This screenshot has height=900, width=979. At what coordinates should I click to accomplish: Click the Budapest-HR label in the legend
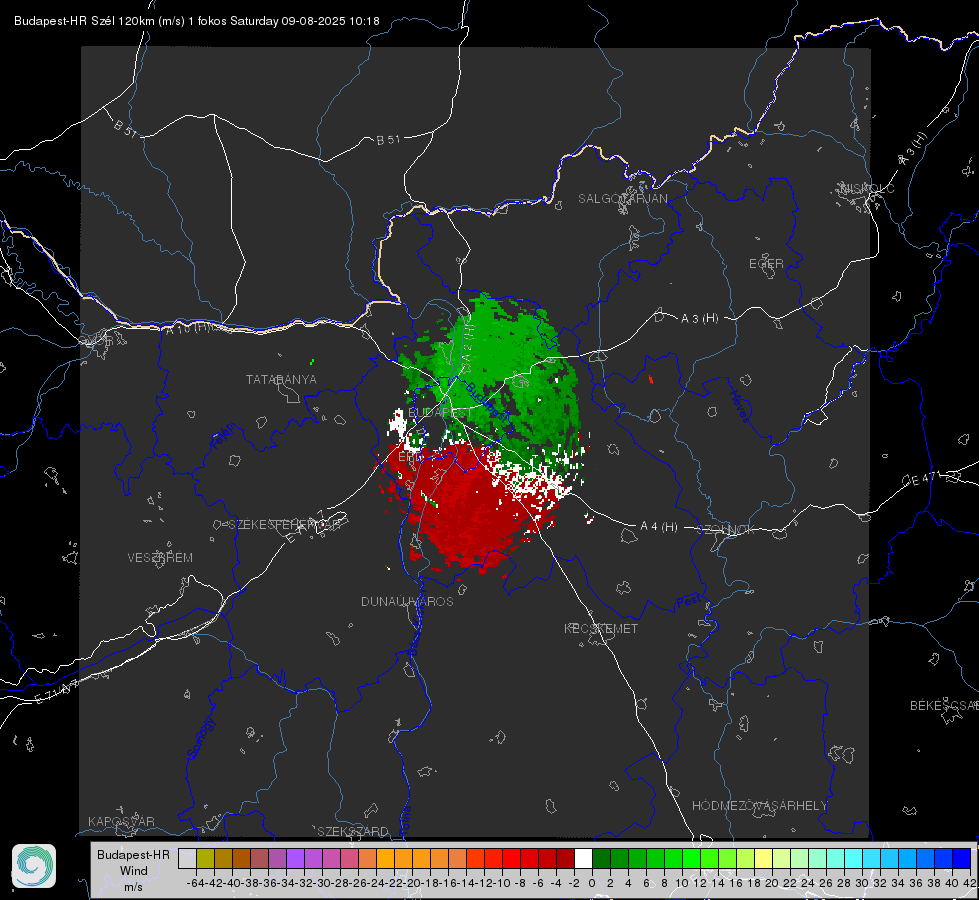(133, 854)
